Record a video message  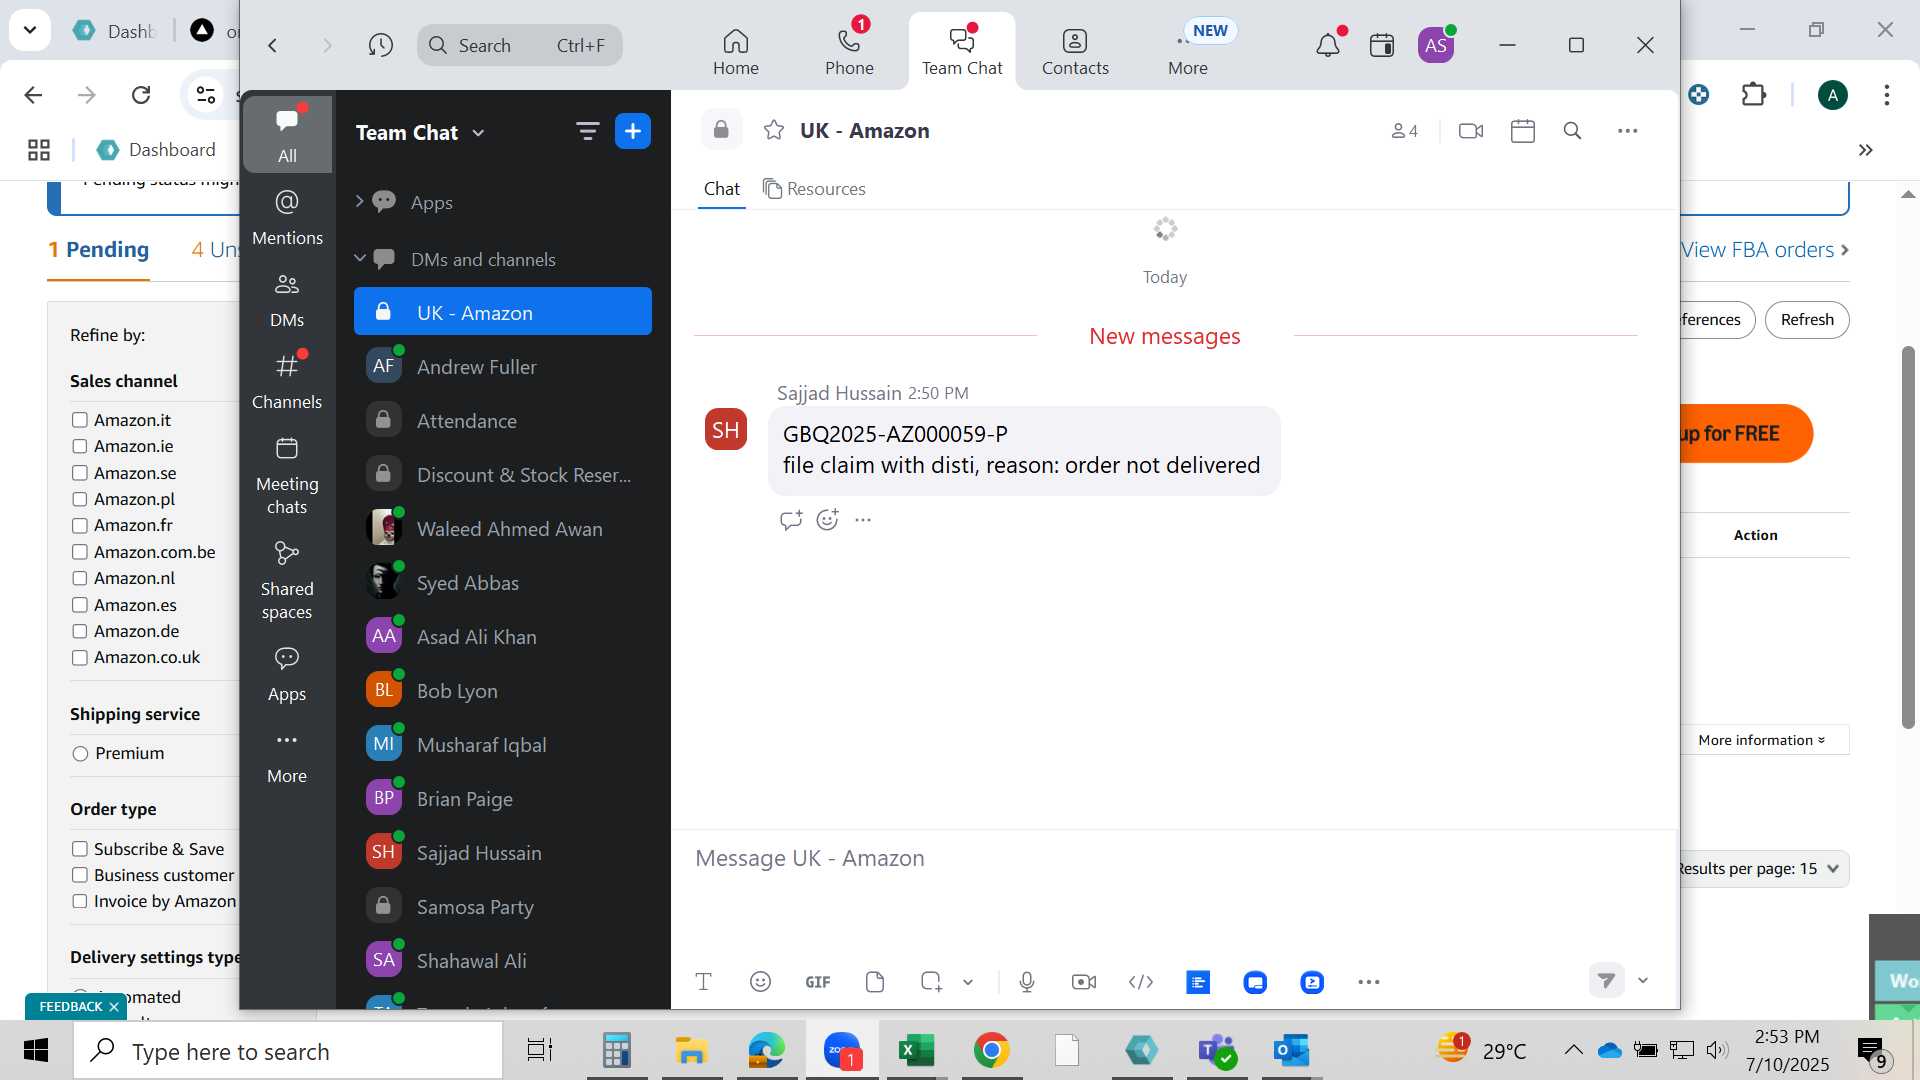[1084, 982]
